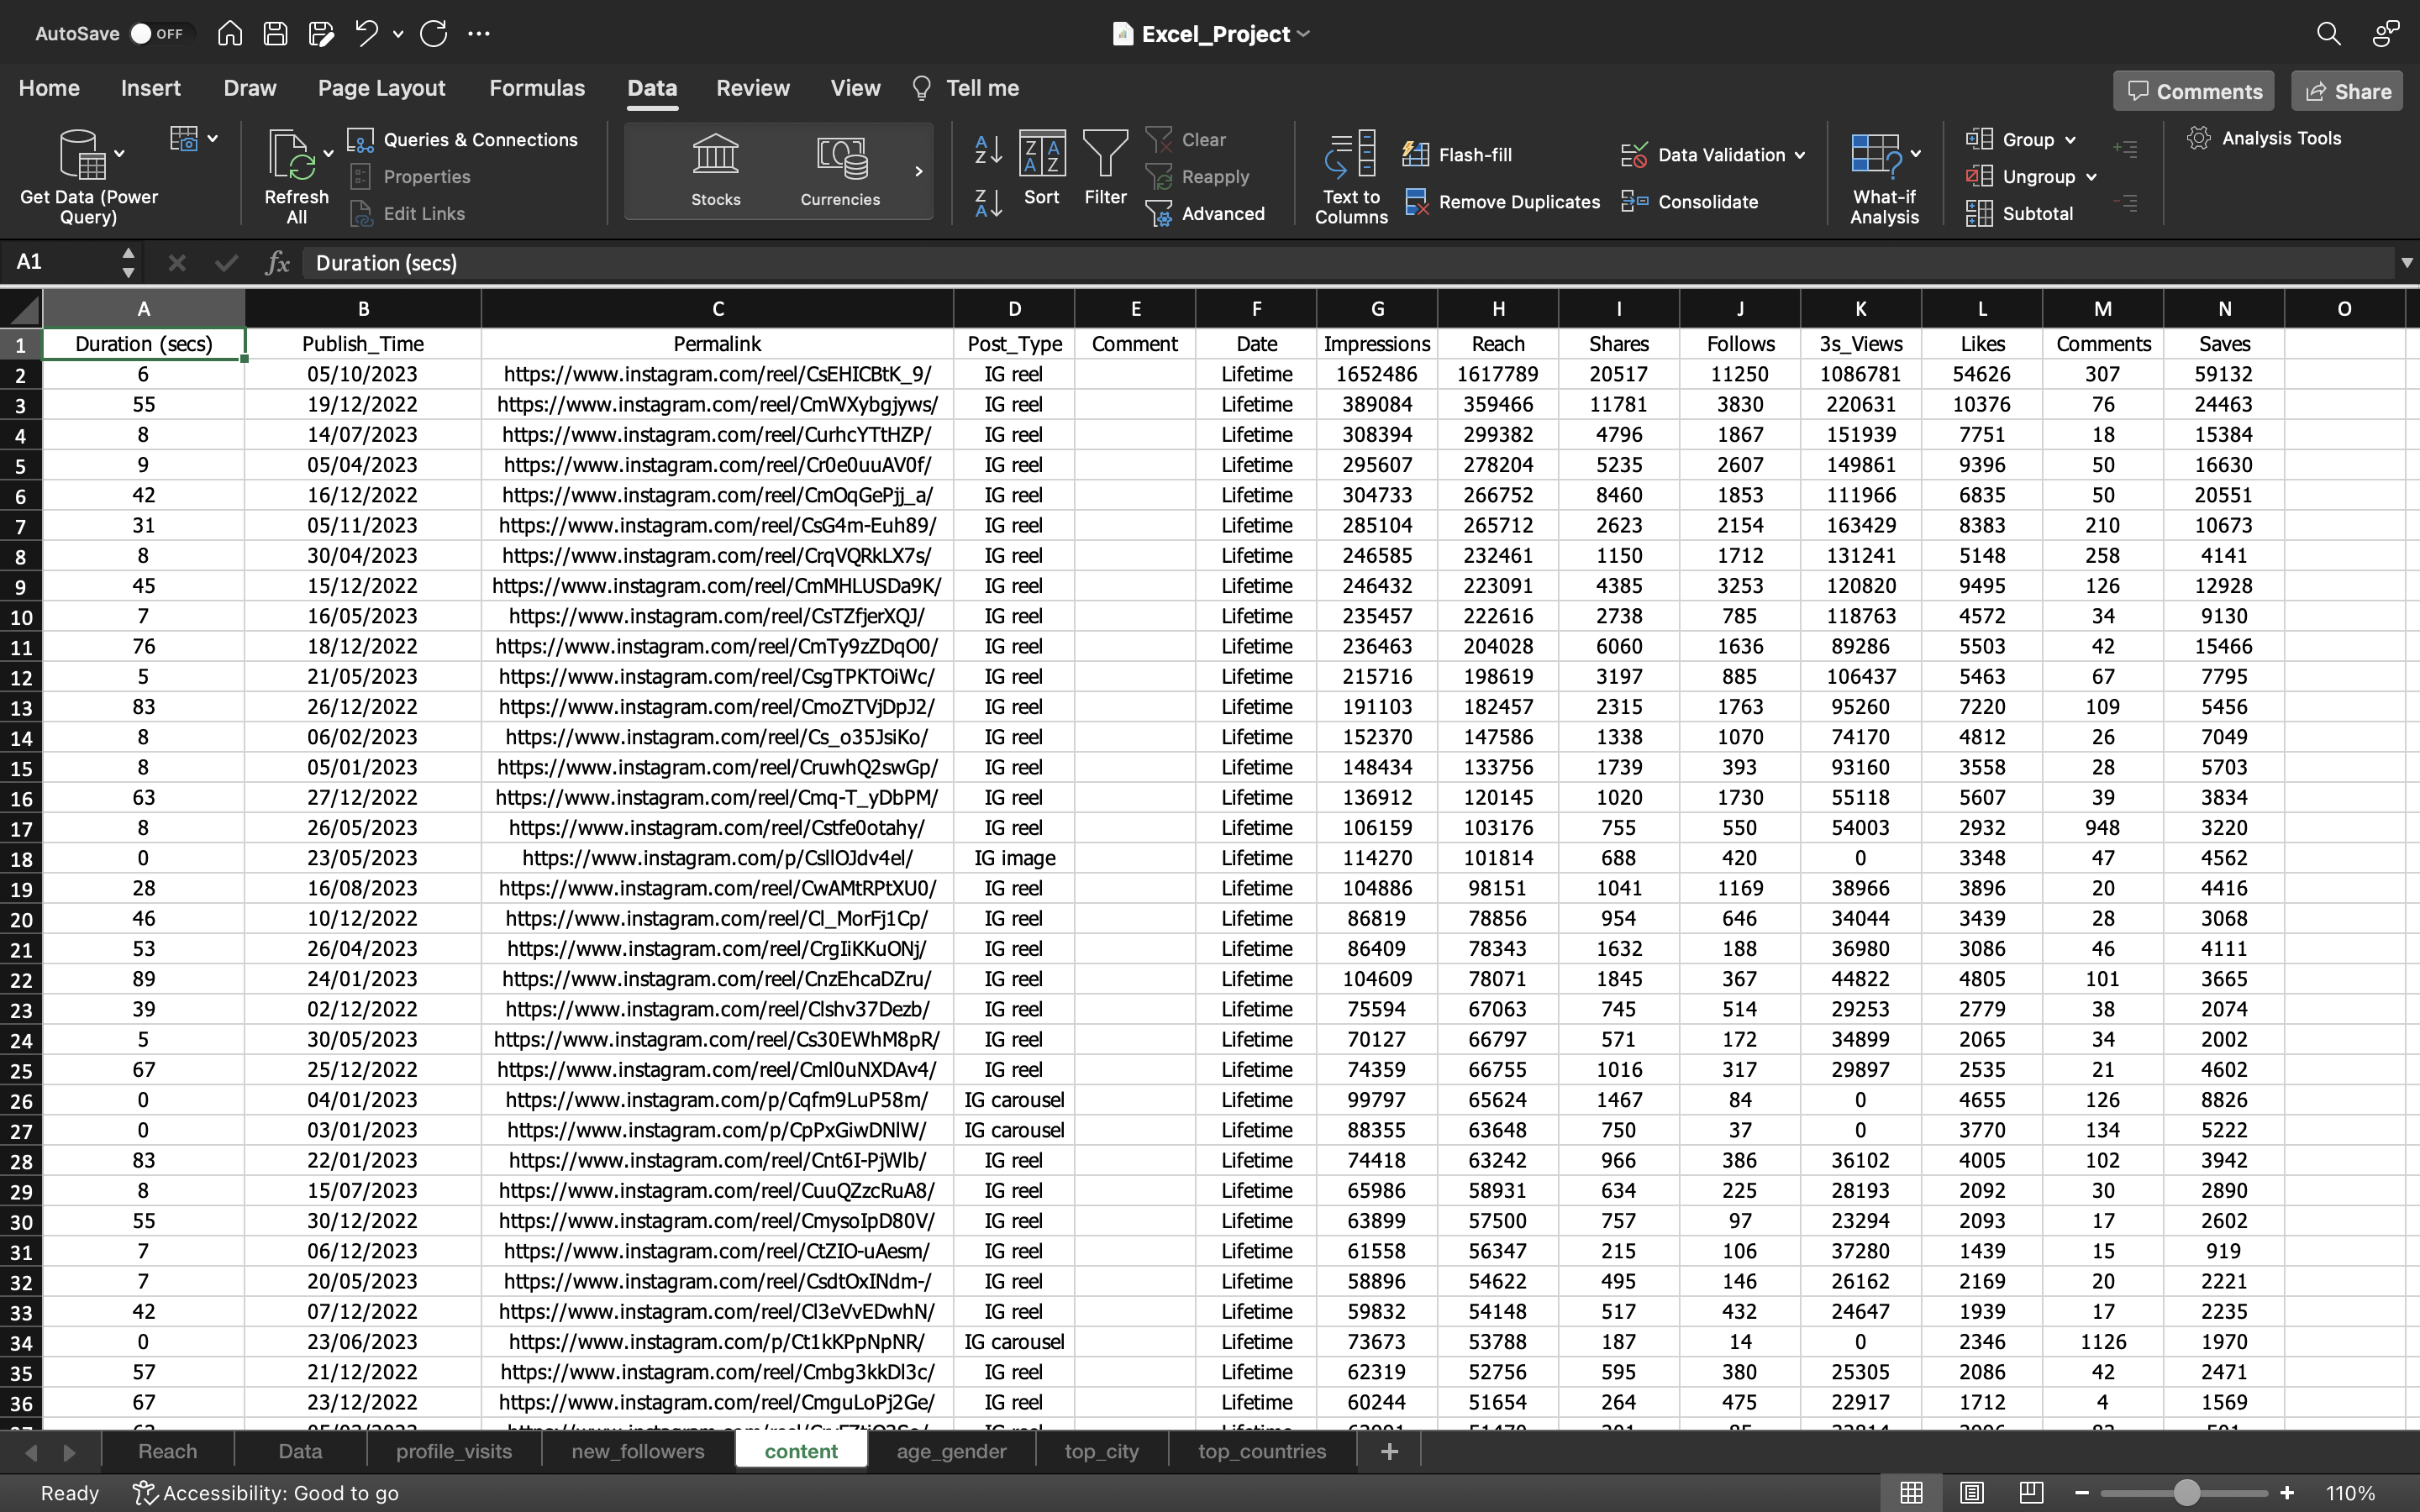
Task: Click the formula bar text Duration (secs)
Action: pyautogui.click(x=386, y=263)
